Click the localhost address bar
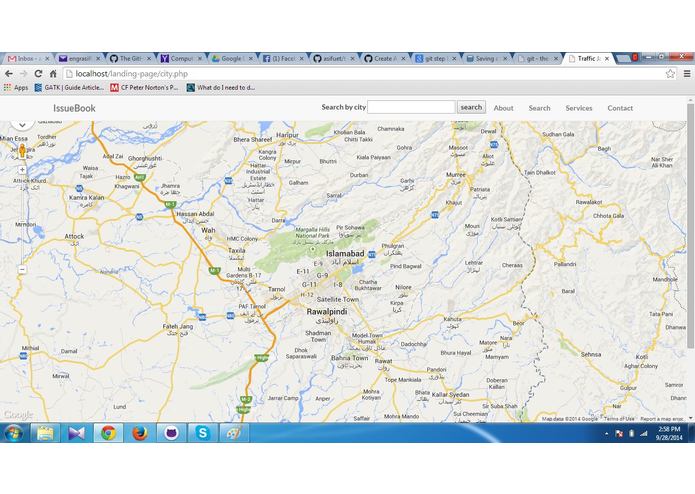This screenshot has width=695, height=494. click(363, 74)
